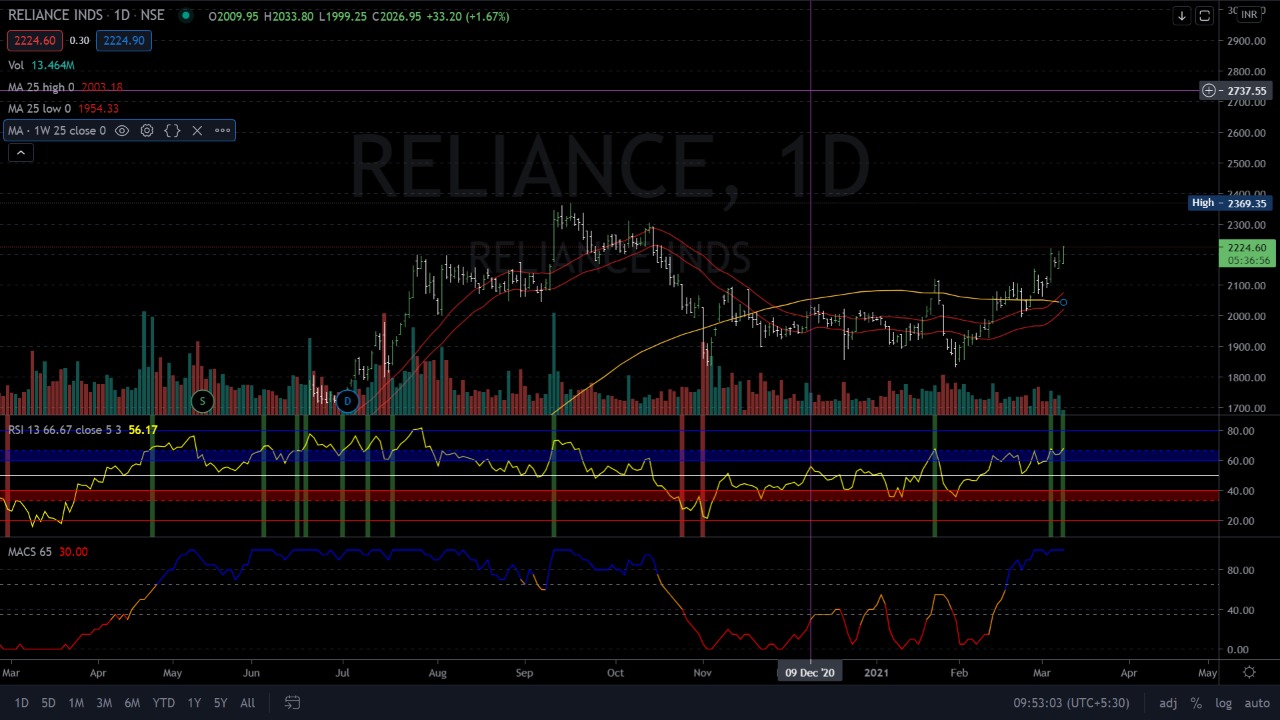The width and height of the screenshot is (1280, 720).
Task: Set time range to YTD
Action: (x=163, y=703)
